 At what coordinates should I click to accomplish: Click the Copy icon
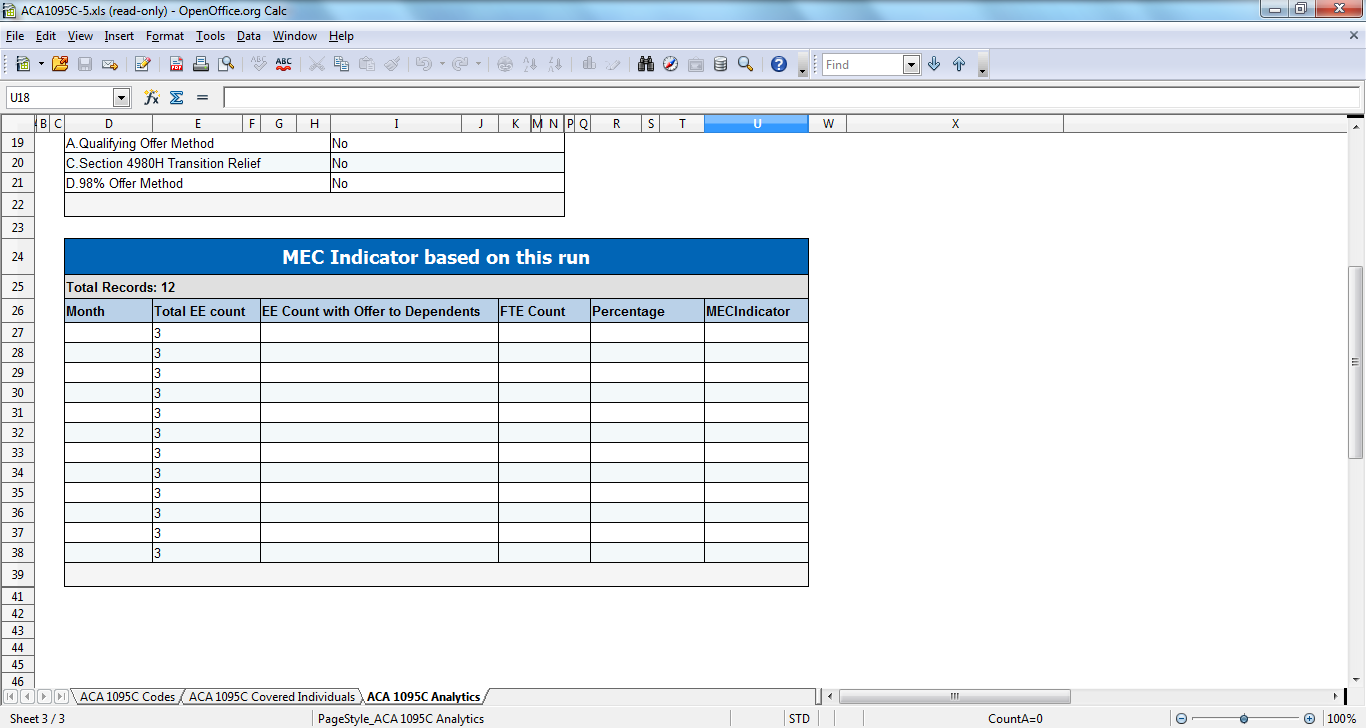(341, 64)
